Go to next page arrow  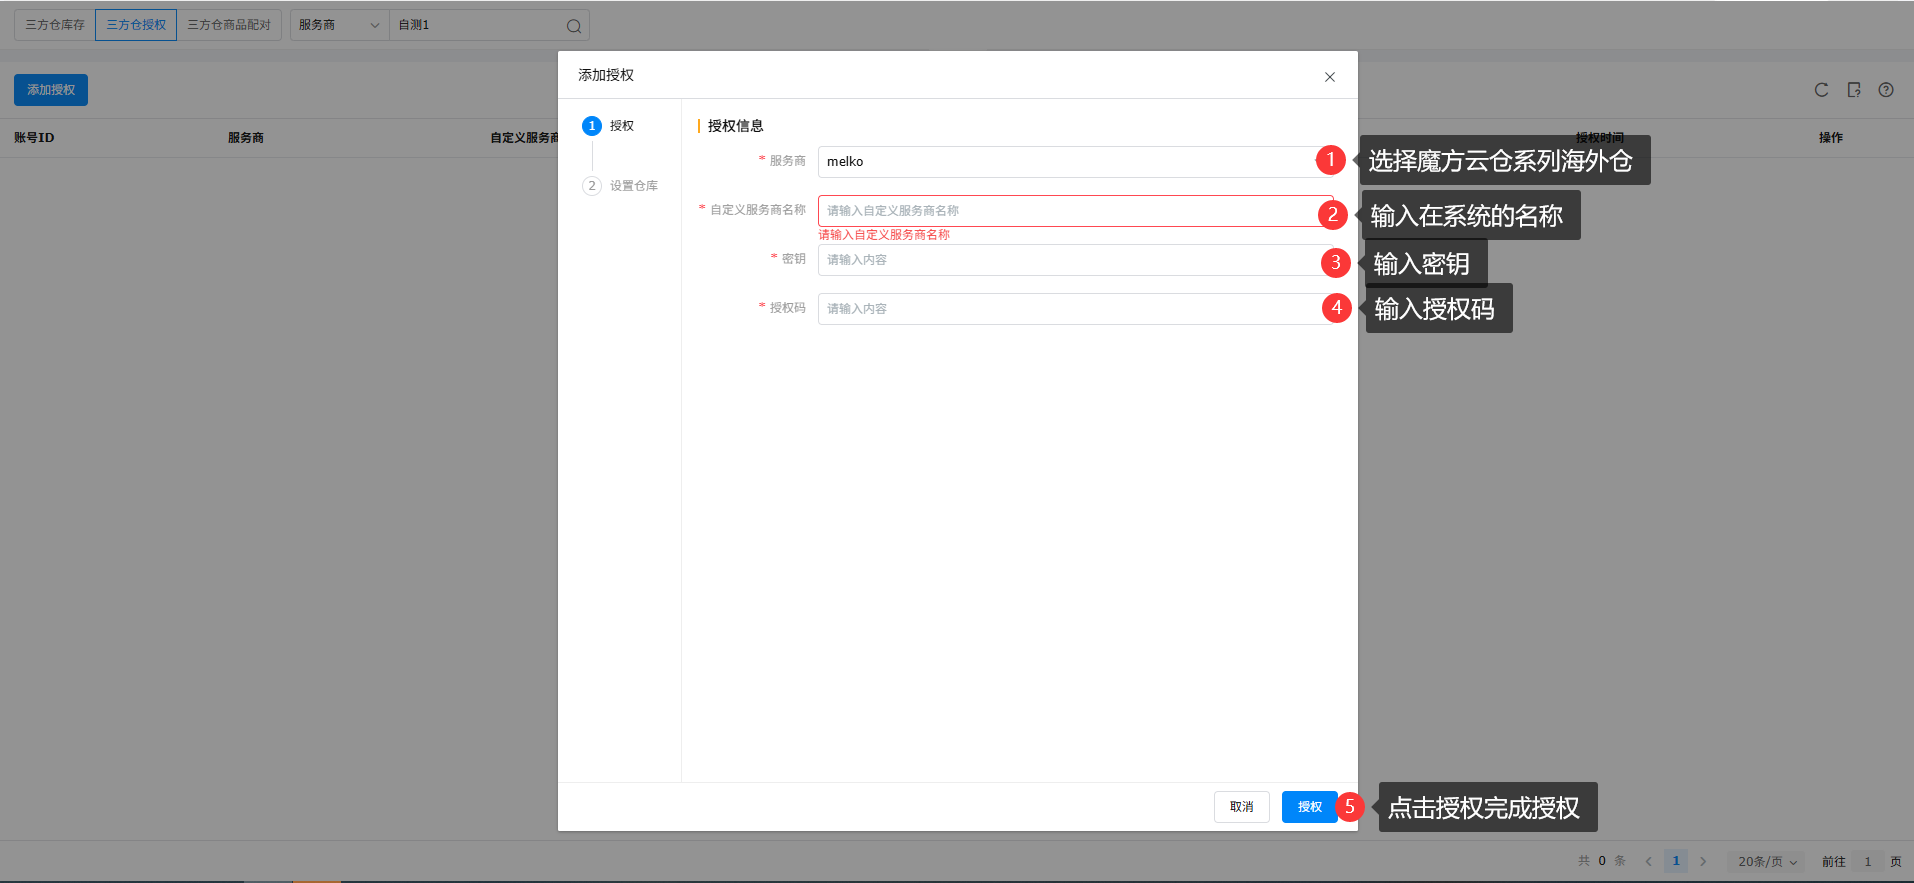coord(1703,861)
